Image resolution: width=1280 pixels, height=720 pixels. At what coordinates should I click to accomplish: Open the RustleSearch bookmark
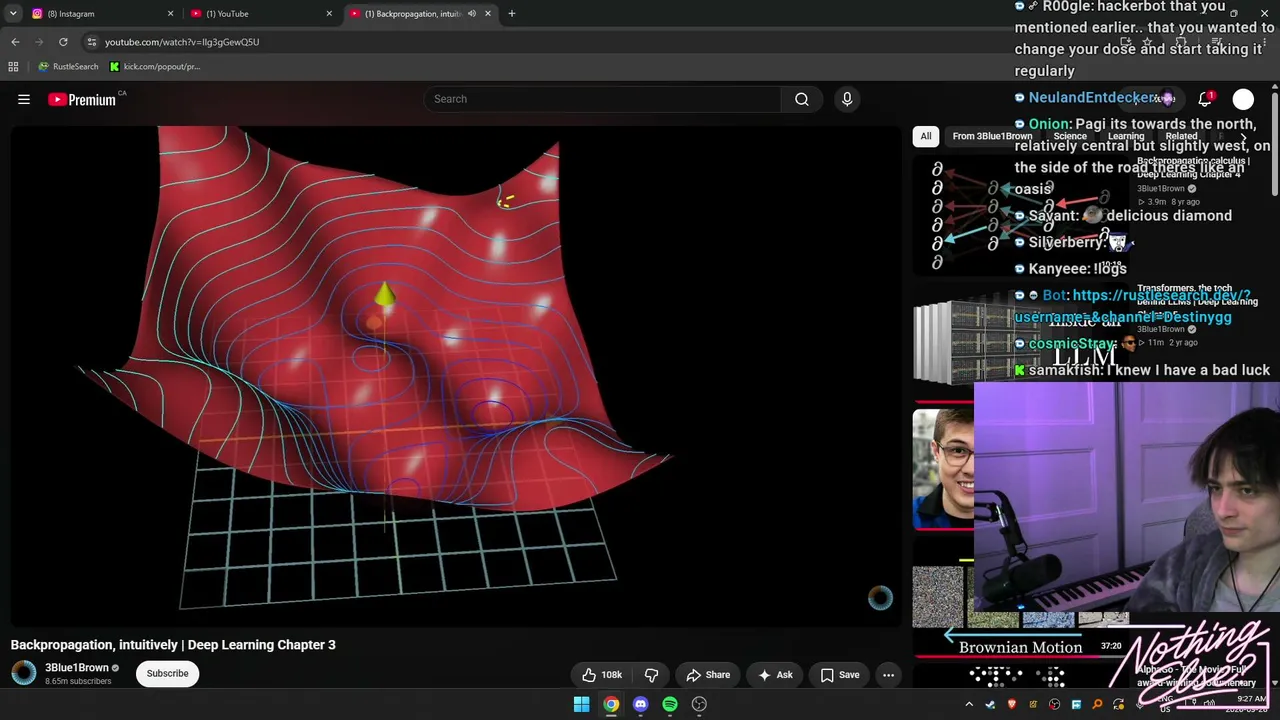(x=68, y=67)
